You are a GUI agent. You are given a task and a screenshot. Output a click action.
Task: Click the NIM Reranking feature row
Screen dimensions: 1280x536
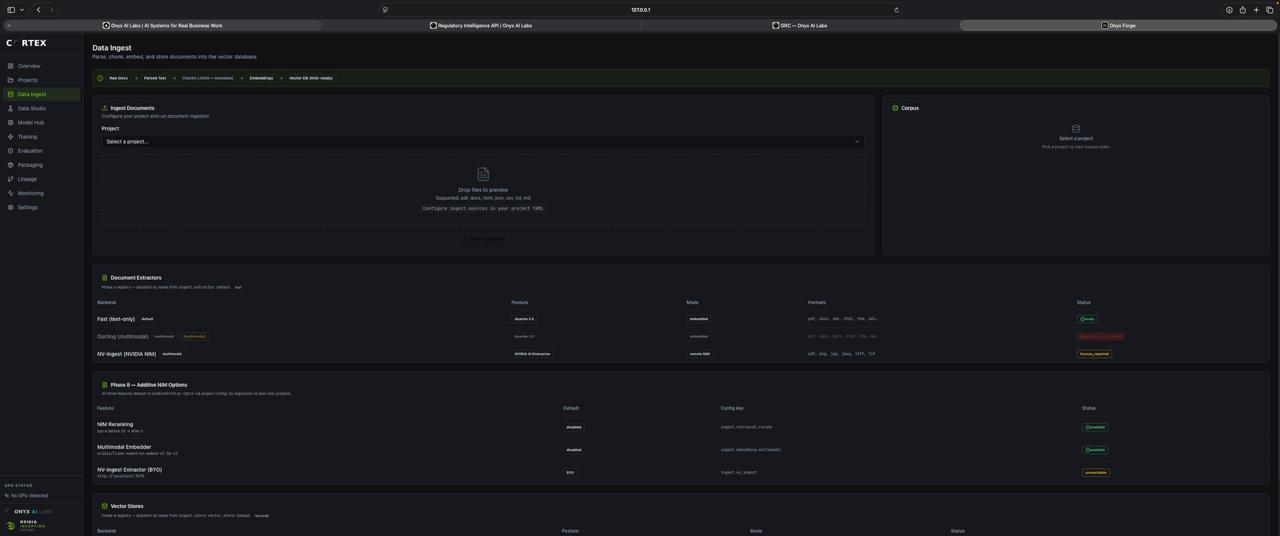[680, 427]
